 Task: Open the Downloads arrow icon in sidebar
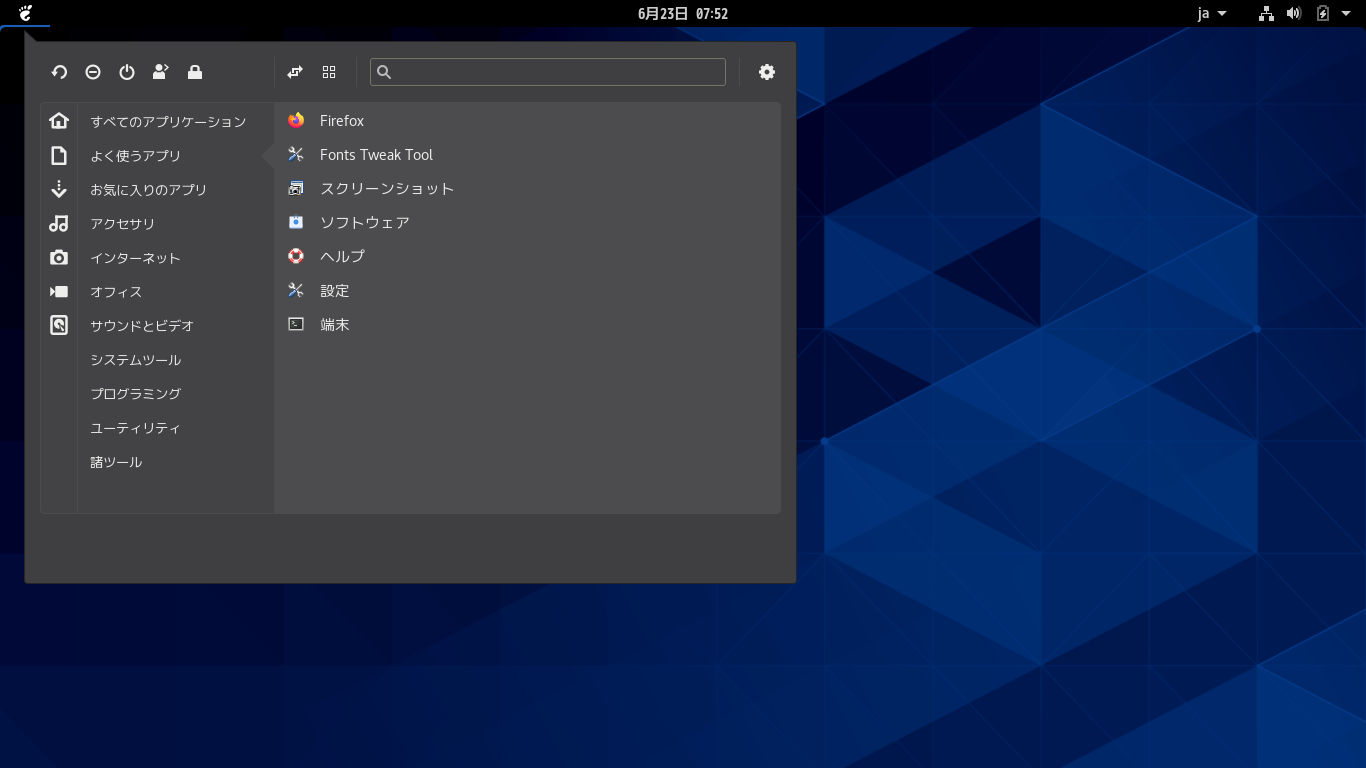tap(59, 189)
